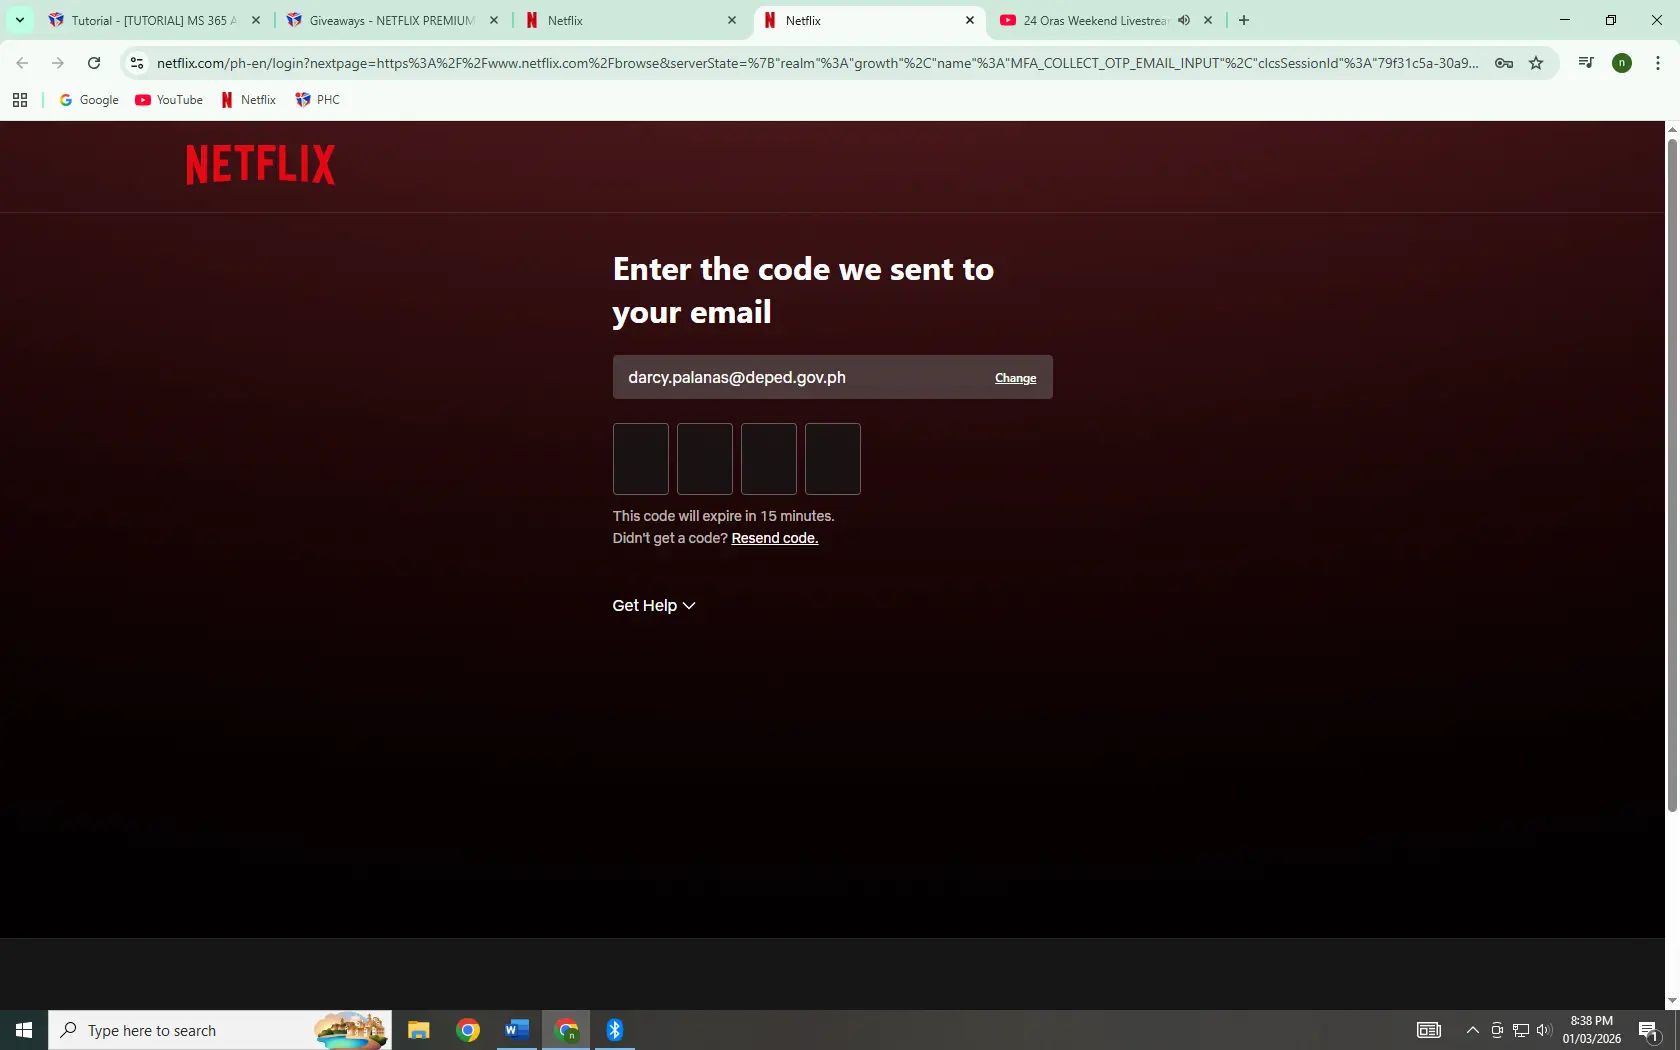This screenshot has width=1680, height=1050.
Task: Open the PHC bookmark
Action: (318, 100)
